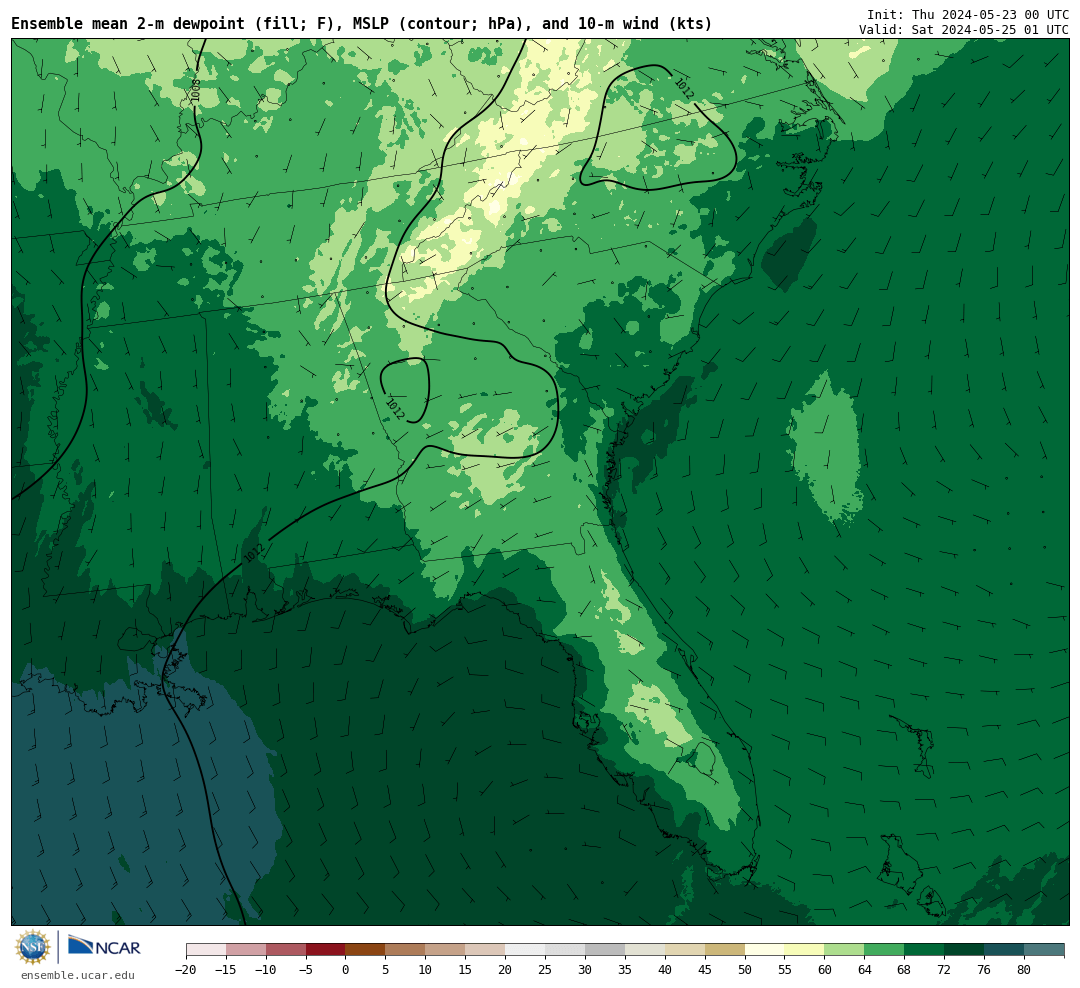The width and height of the screenshot is (1080, 988).
Task: Click the 'Init: Thu 2024-05-23 00 UTC' text
Action: [968, 14]
